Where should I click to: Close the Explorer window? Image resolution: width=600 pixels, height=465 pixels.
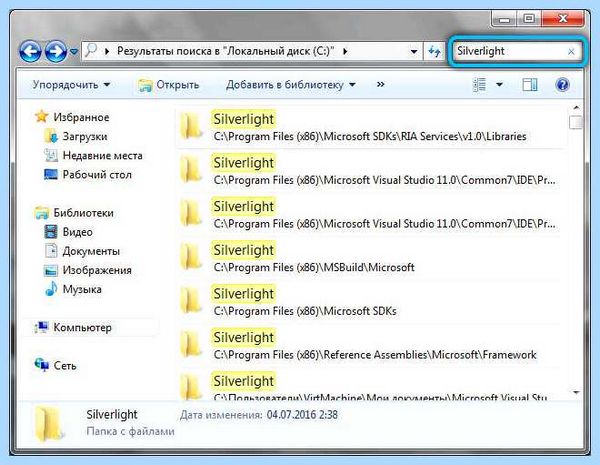click(x=563, y=18)
